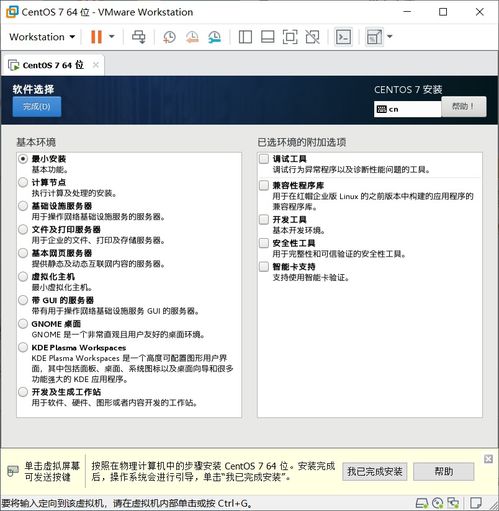Enable 调试工具 add-on checkbox
Screen dimensions: 499x511
coord(264,159)
